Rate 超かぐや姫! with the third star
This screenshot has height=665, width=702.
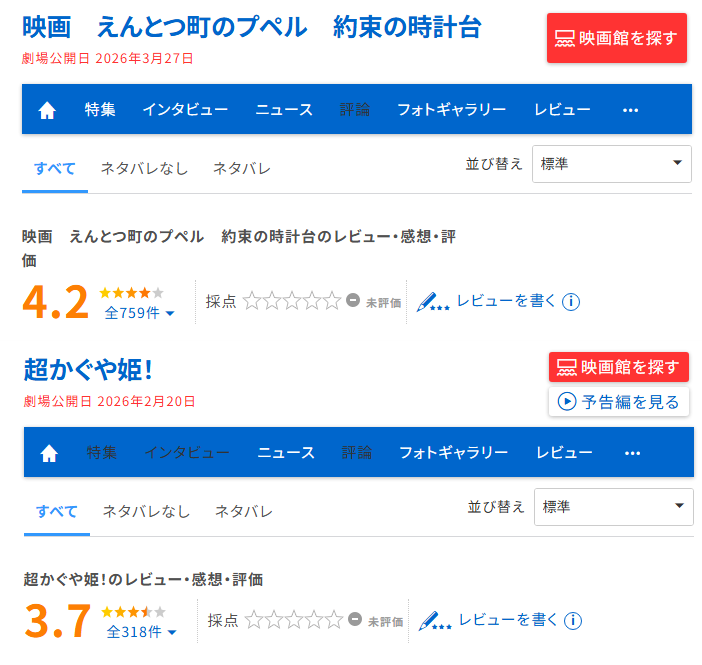(x=294, y=621)
